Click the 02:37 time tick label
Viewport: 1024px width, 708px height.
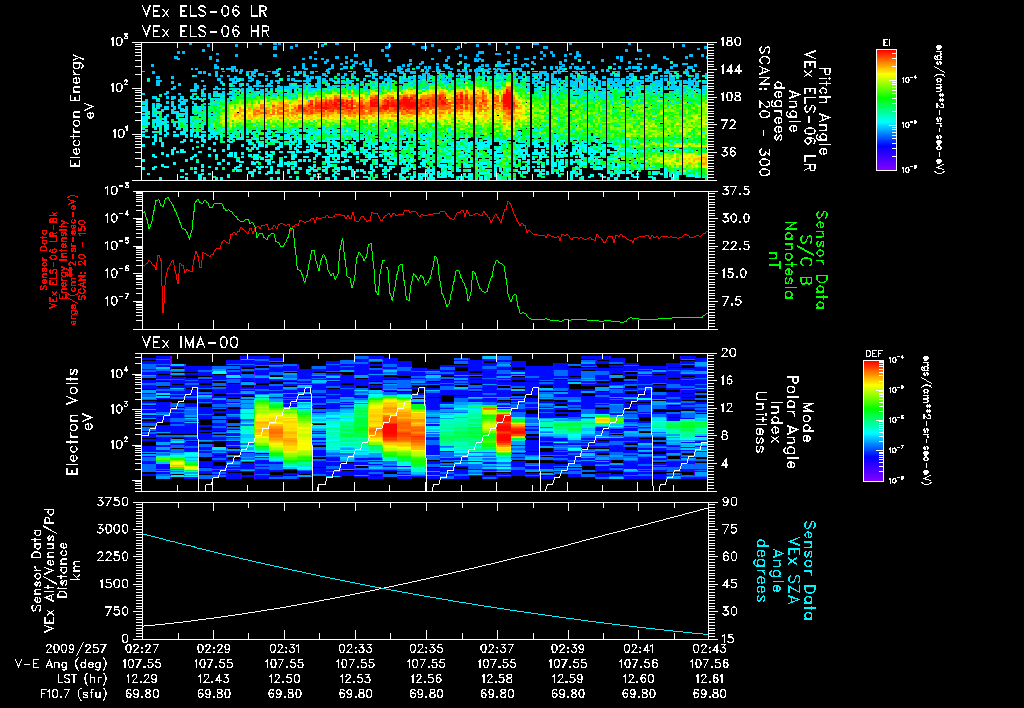497,649
